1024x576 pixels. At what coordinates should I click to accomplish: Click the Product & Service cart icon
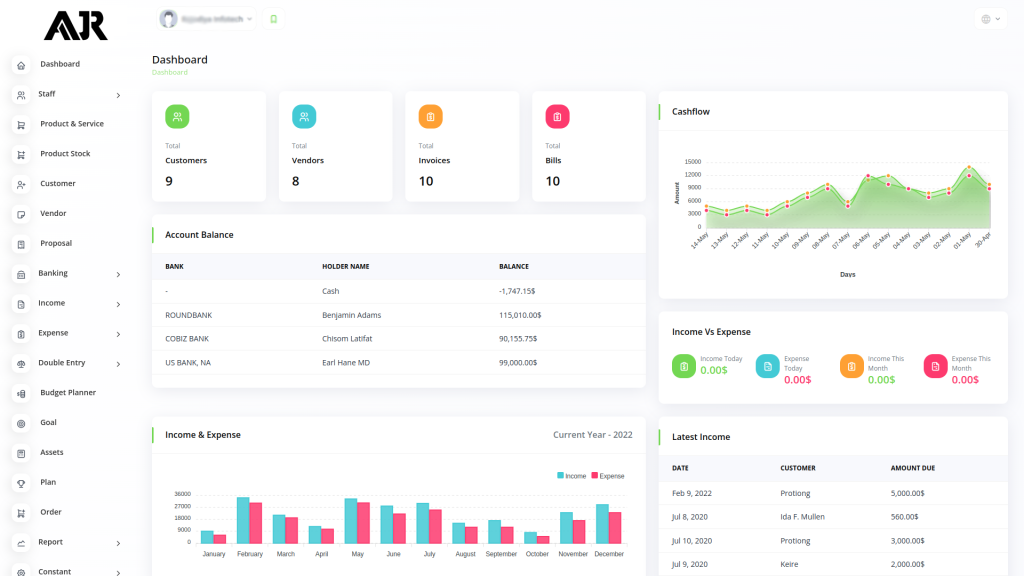(21, 125)
